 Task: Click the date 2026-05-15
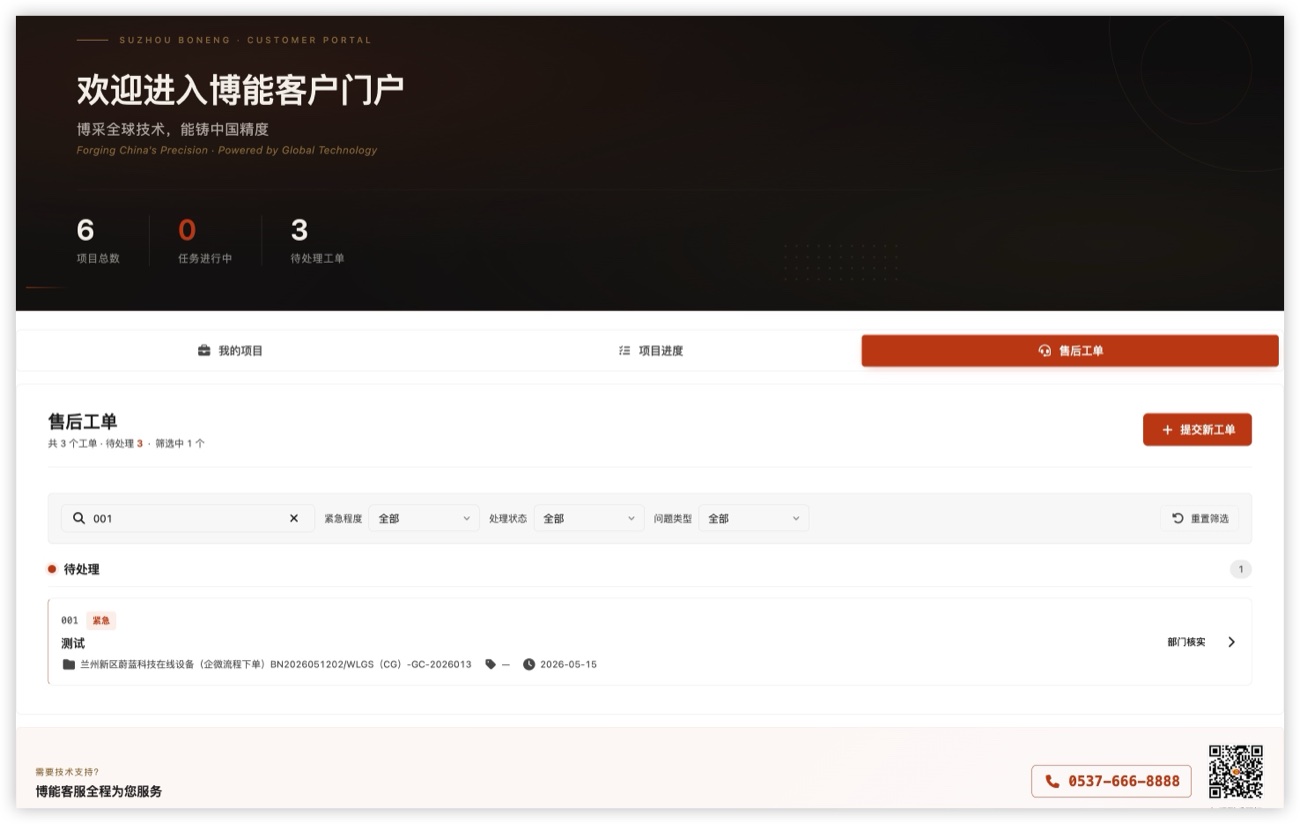point(568,664)
